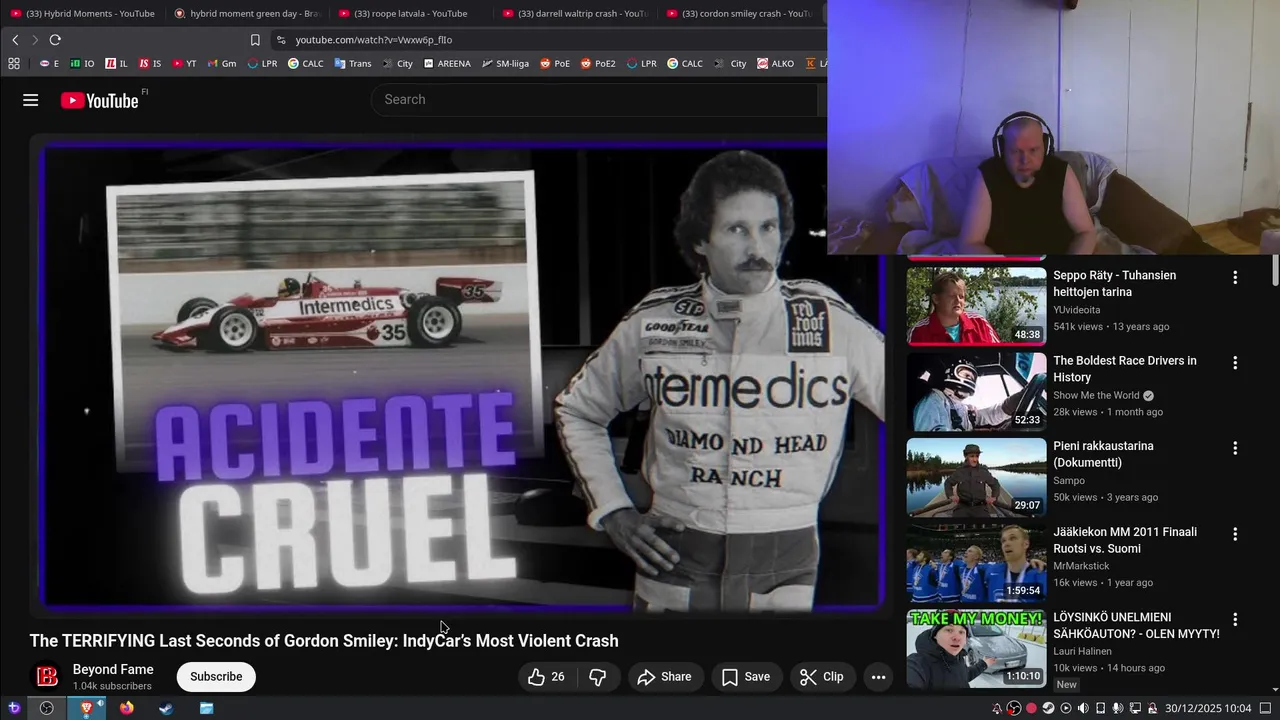The image size is (1280, 720).
Task: Open the AREENA bookmark
Action: pos(447,63)
